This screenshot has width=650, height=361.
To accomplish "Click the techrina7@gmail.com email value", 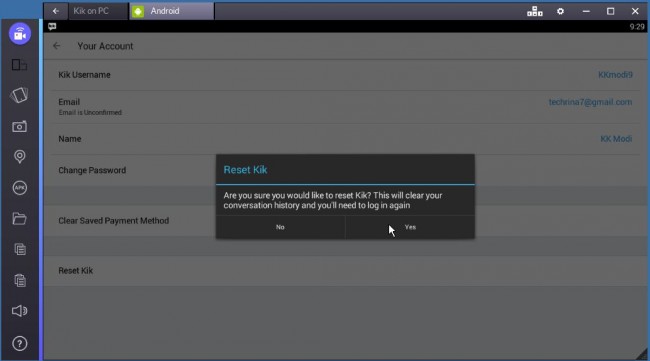I will pos(590,102).
